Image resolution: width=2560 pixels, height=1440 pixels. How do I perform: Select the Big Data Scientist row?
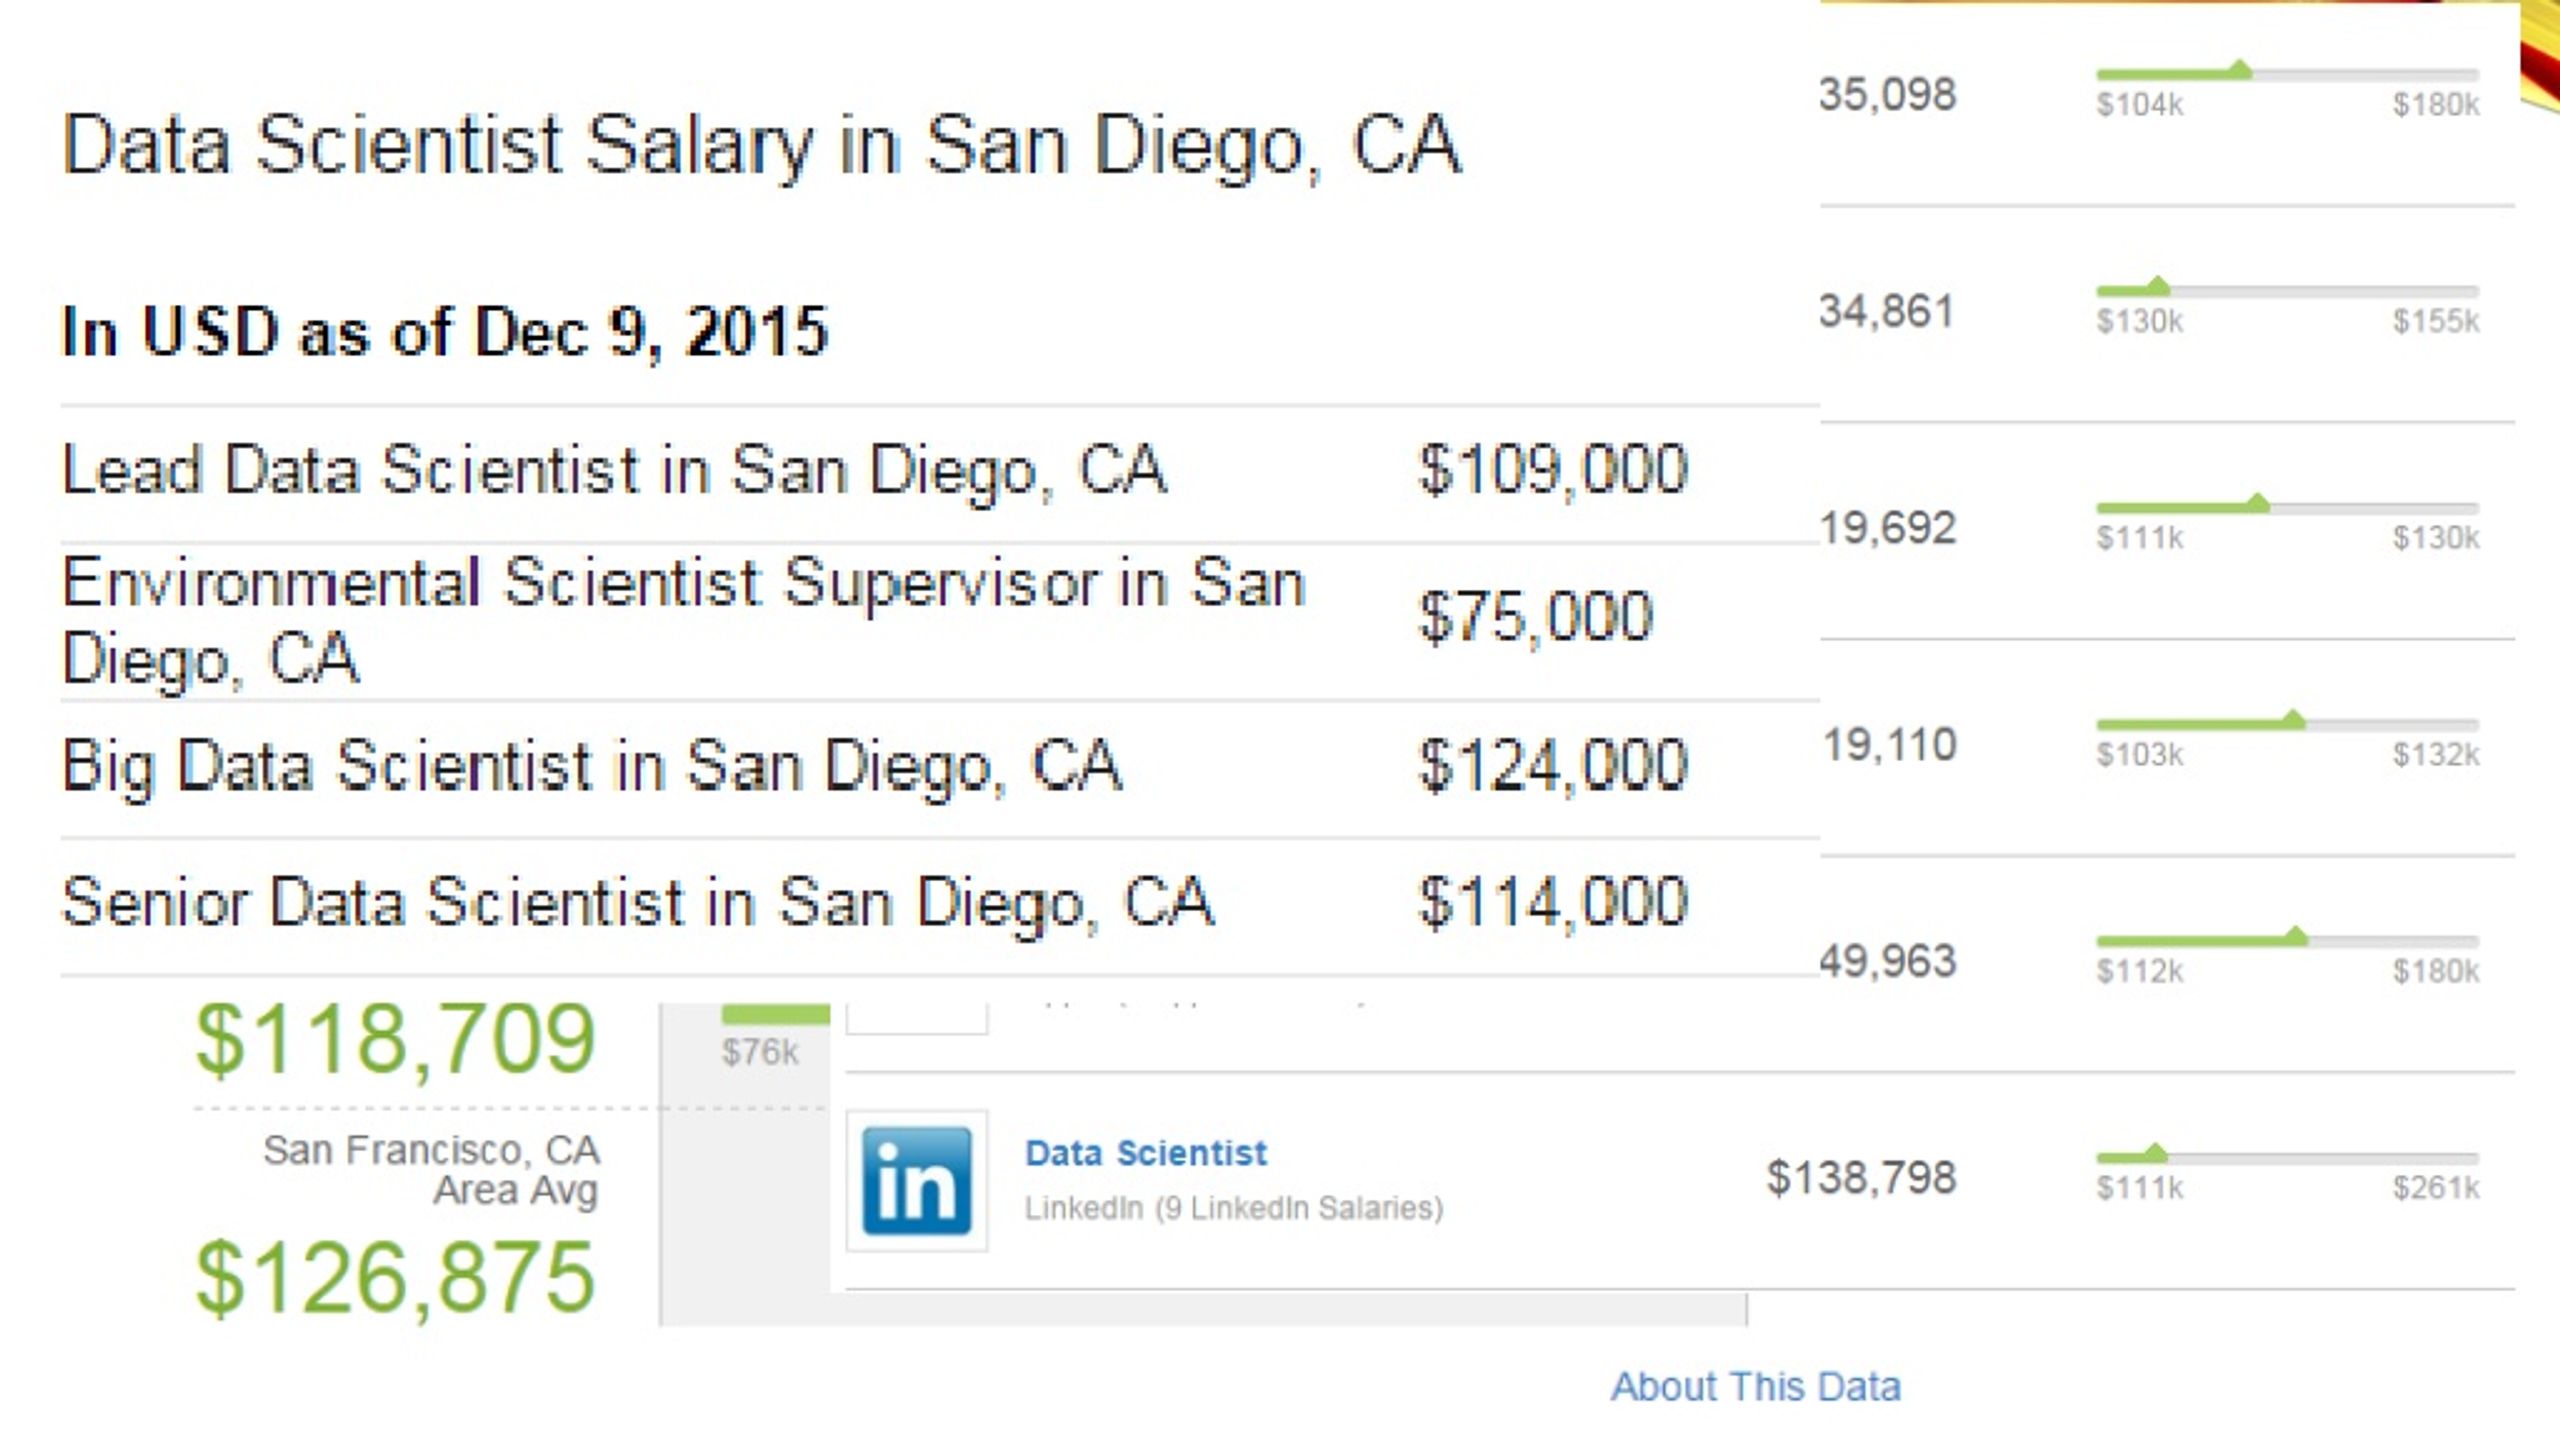coord(939,768)
